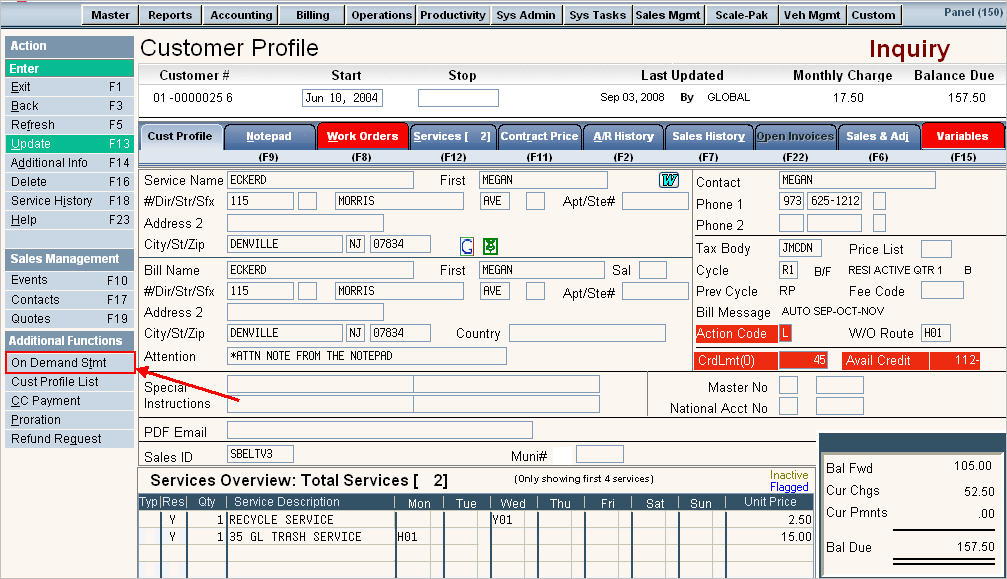Open the Work Orders tab

362,136
